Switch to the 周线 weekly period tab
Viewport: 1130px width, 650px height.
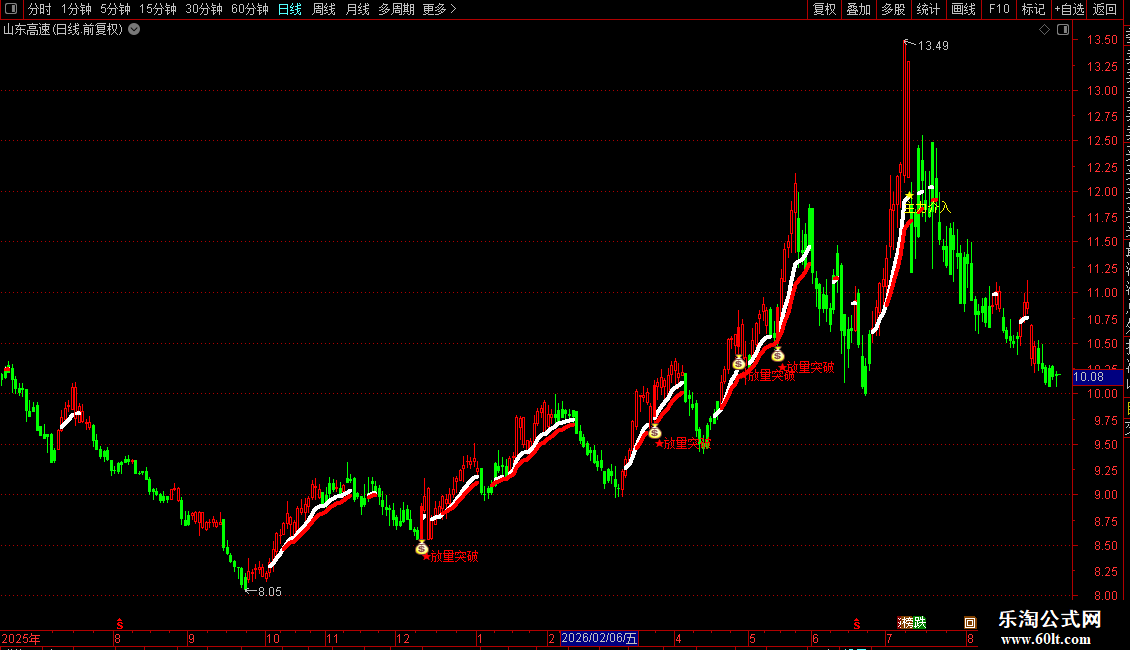coord(324,9)
